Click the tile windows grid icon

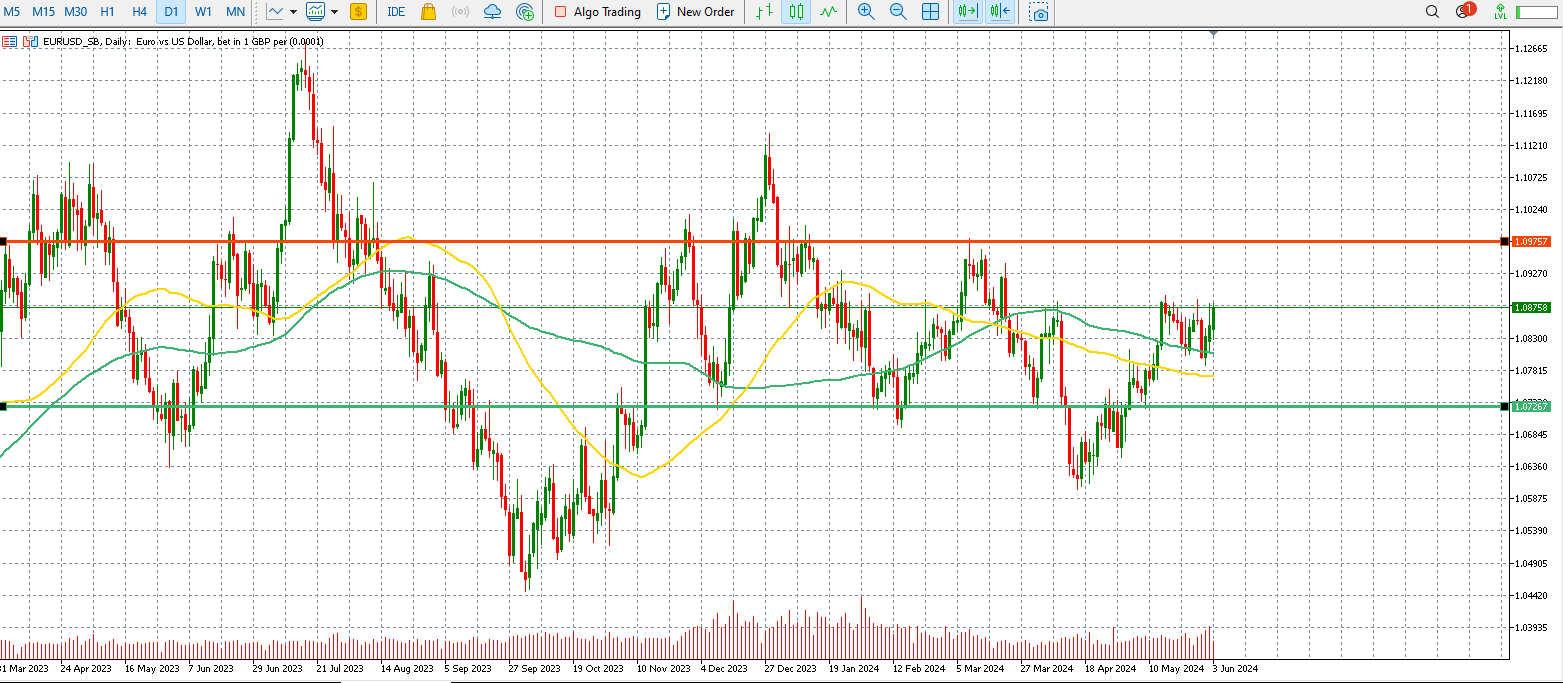pyautogui.click(x=931, y=12)
